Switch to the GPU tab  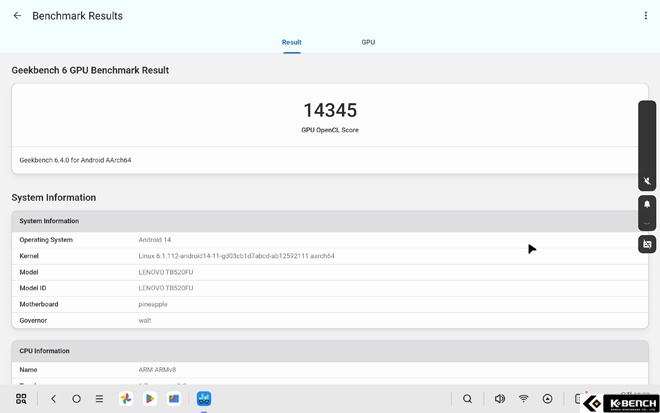[368, 42]
